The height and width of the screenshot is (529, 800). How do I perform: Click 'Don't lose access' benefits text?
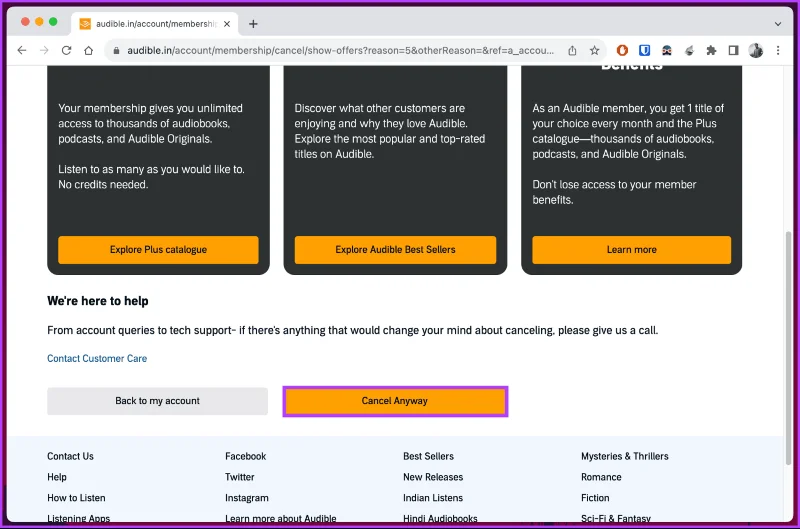tap(614, 192)
